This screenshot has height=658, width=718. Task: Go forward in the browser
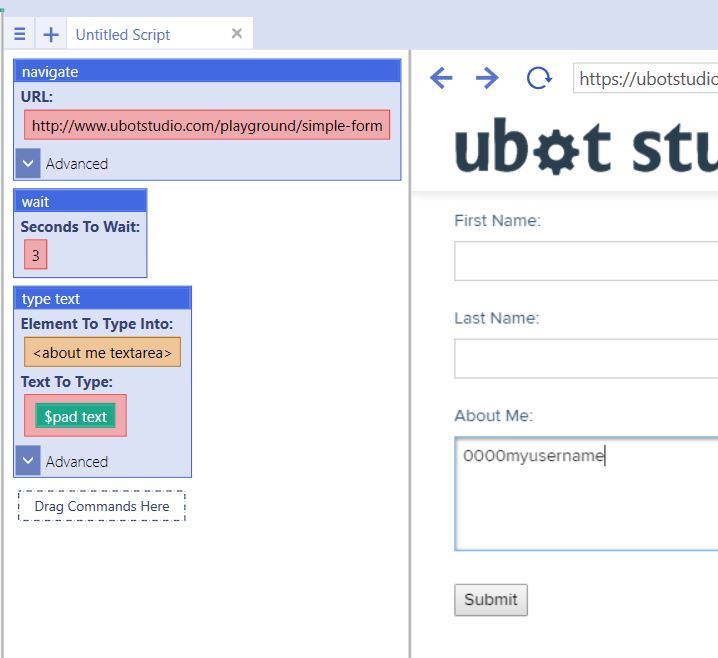click(x=487, y=78)
